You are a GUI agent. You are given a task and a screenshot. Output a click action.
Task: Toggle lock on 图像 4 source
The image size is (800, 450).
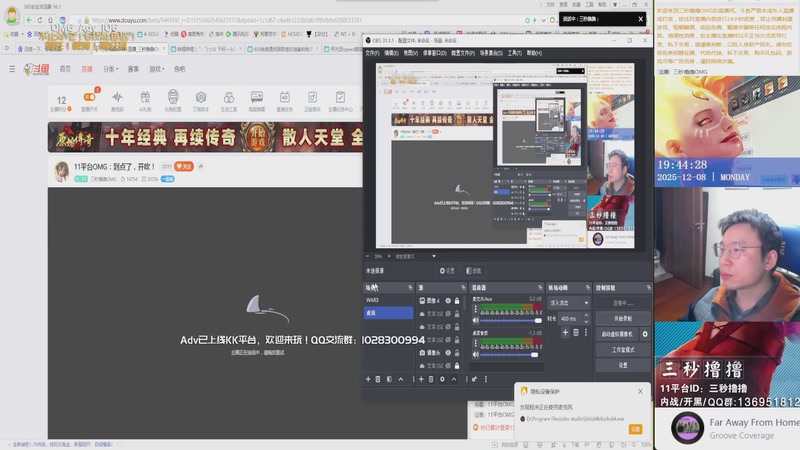point(457,301)
